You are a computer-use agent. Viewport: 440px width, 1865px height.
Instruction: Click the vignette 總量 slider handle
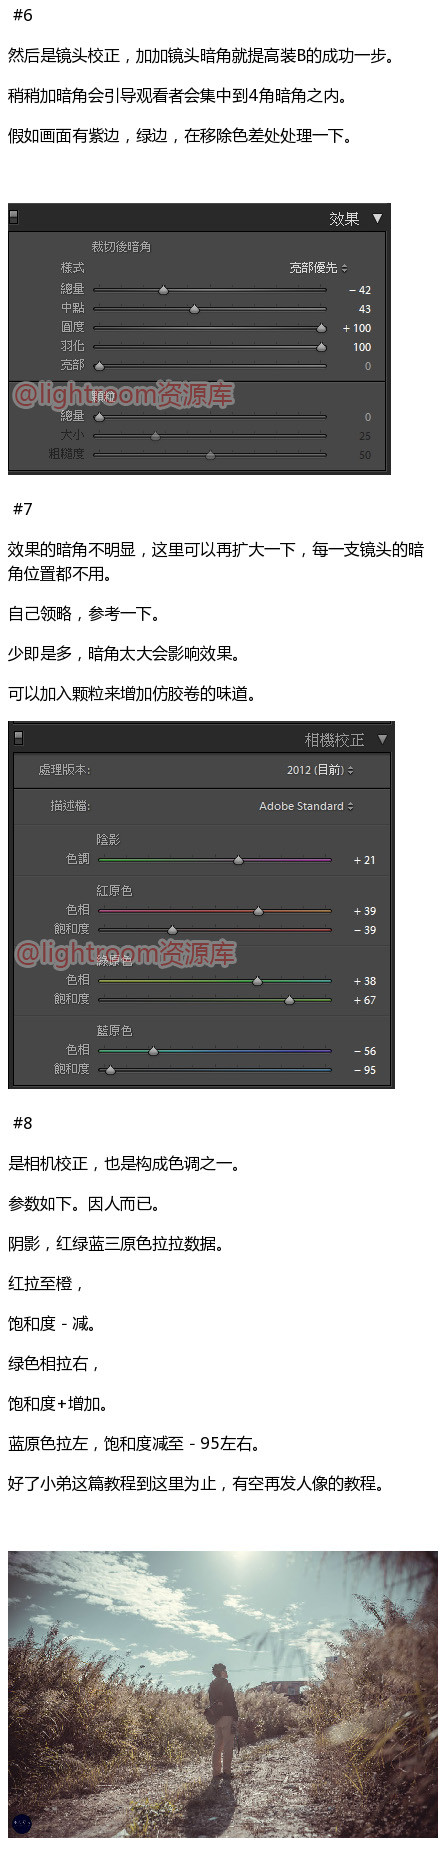(x=163, y=290)
